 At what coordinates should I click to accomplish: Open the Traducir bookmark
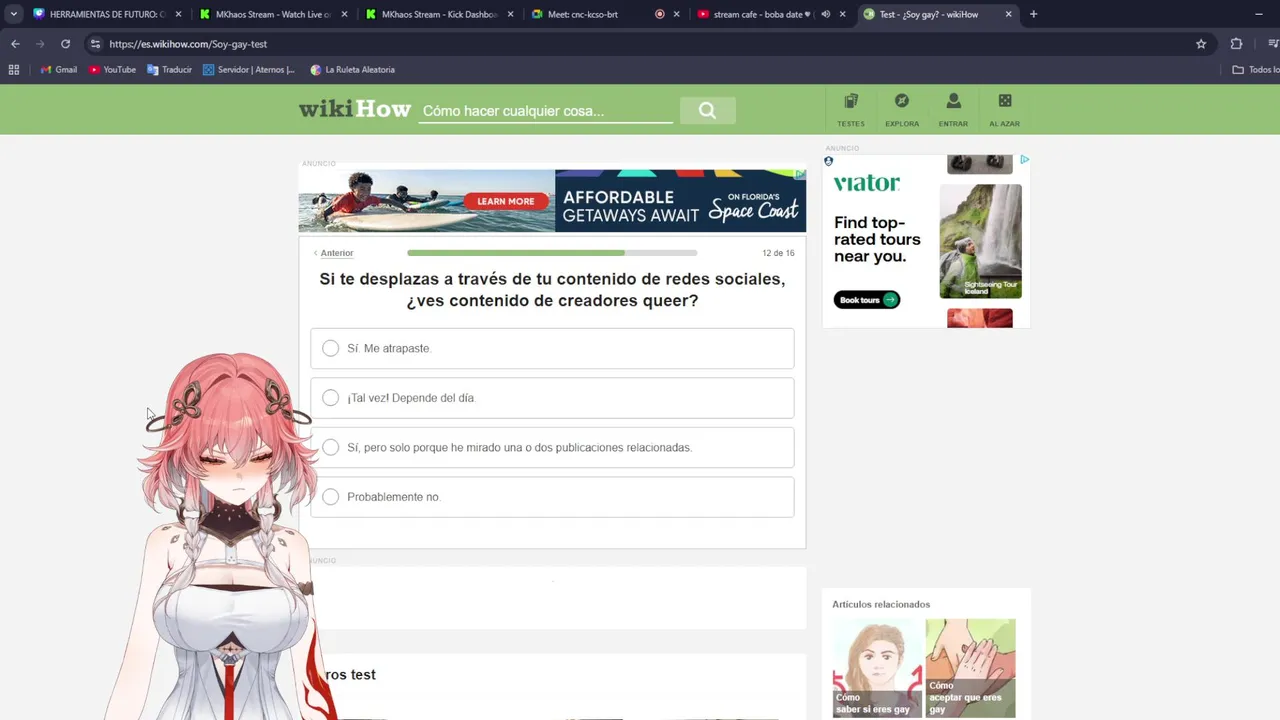click(169, 70)
